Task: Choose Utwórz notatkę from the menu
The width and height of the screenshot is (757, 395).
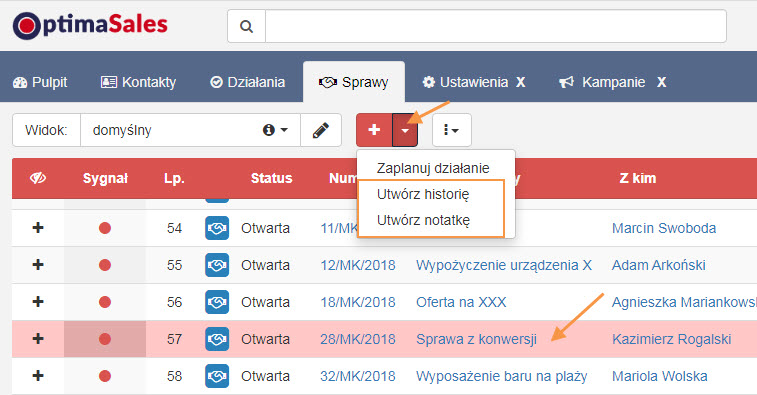Action: [423, 220]
